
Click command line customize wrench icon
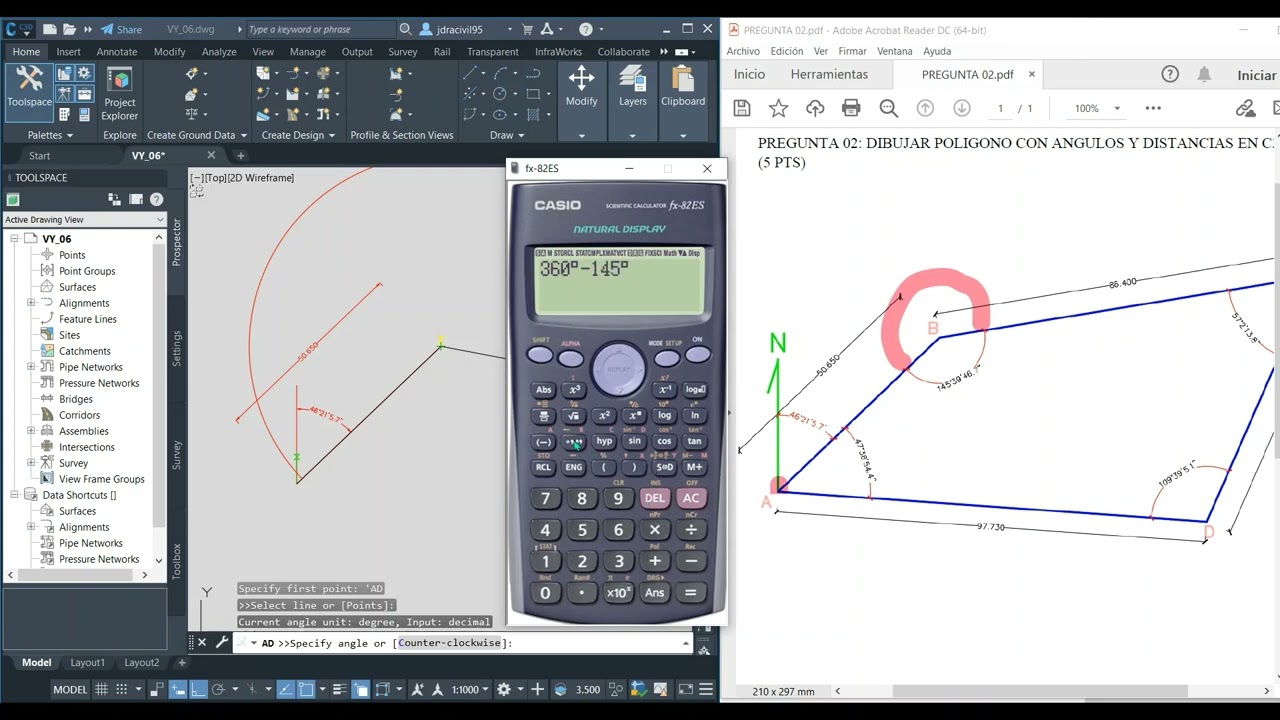222,643
